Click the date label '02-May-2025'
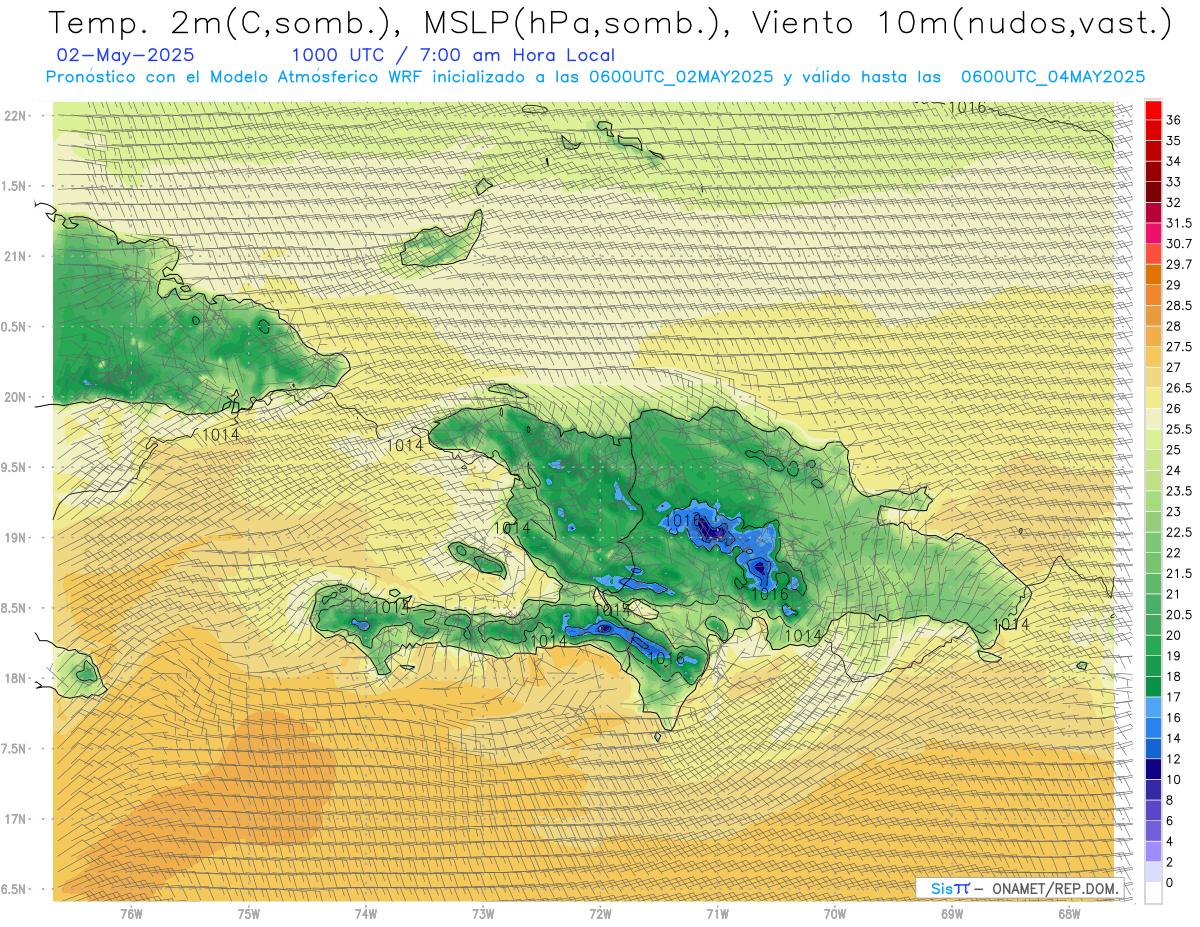Viewport: 1200px width, 927px height. [126, 55]
